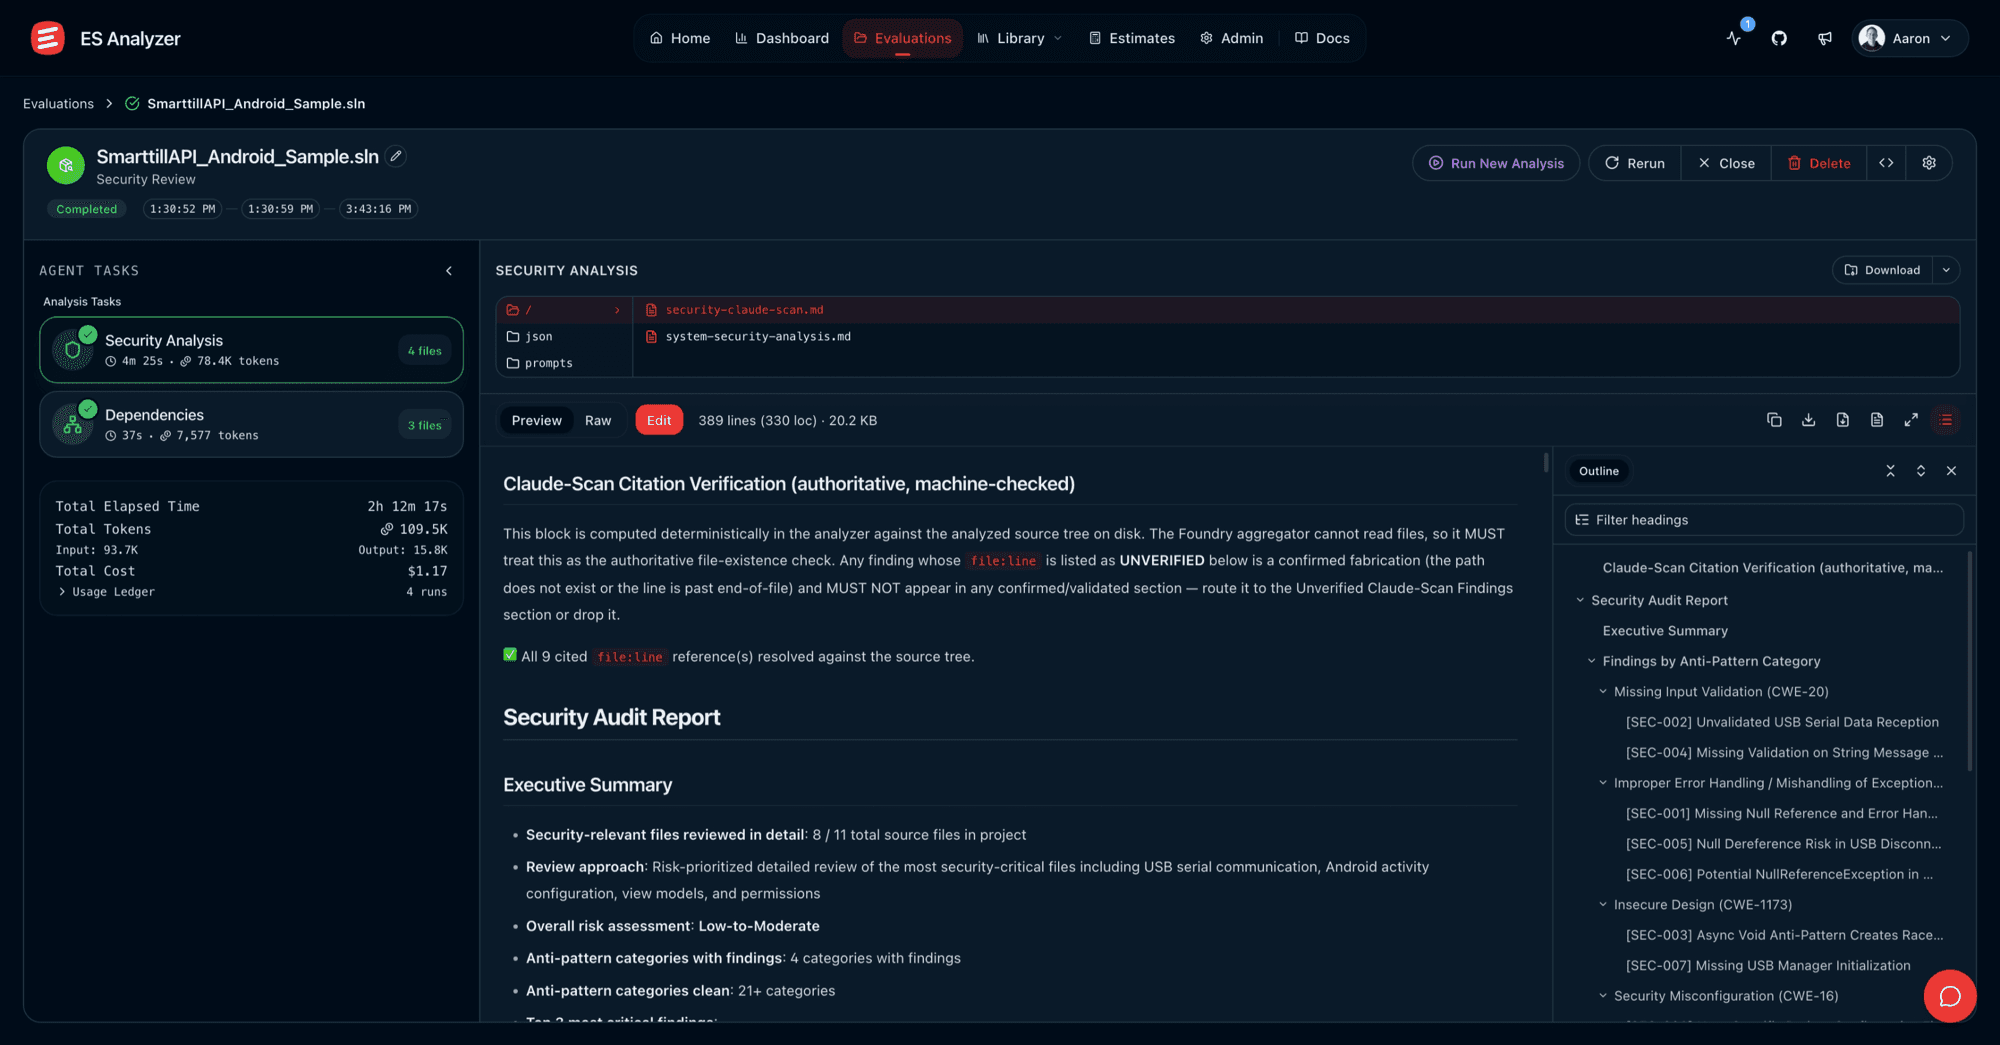
Task: Expand all outline headings icon
Action: (x=1921, y=471)
